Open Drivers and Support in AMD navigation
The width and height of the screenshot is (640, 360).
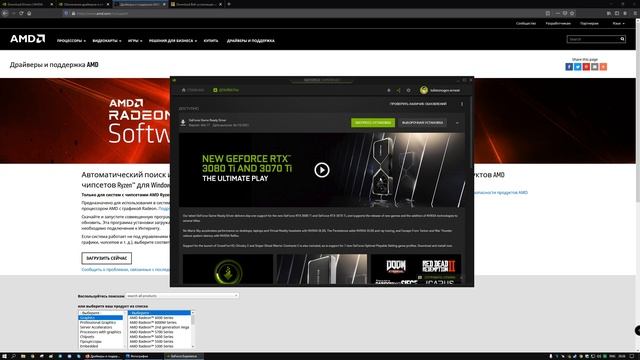click(x=251, y=41)
